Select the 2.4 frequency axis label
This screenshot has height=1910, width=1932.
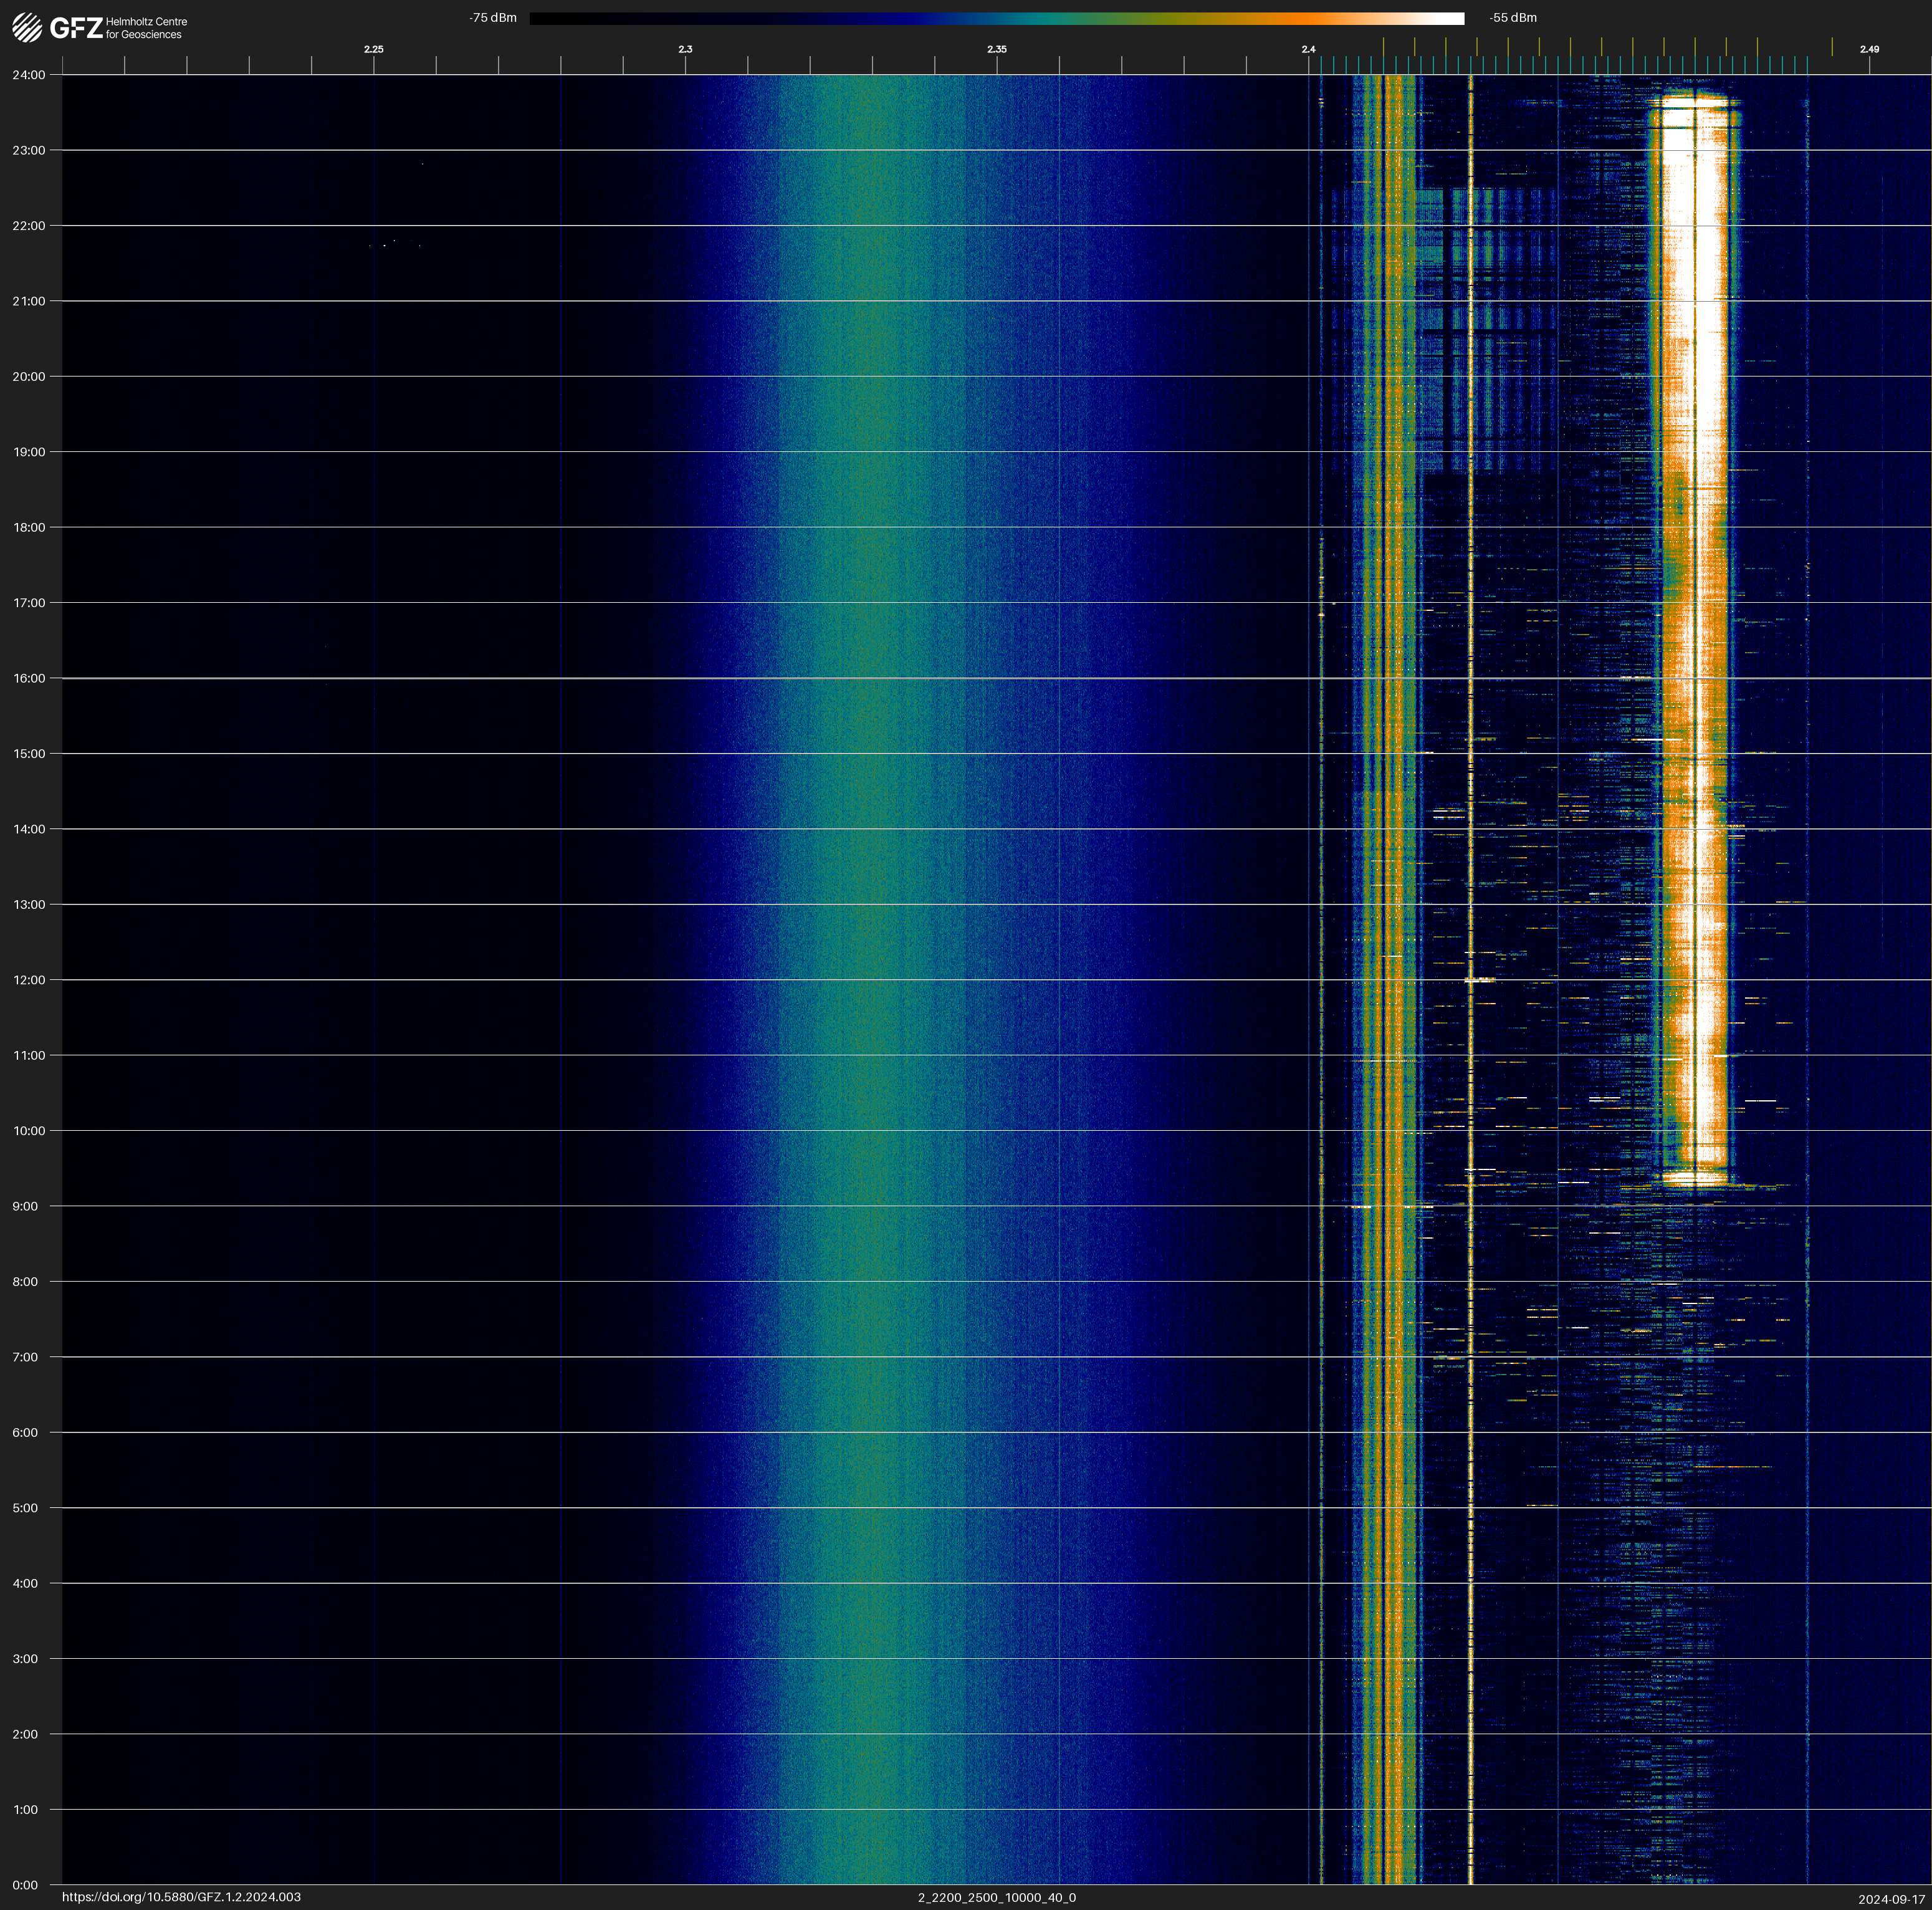[1308, 49]
